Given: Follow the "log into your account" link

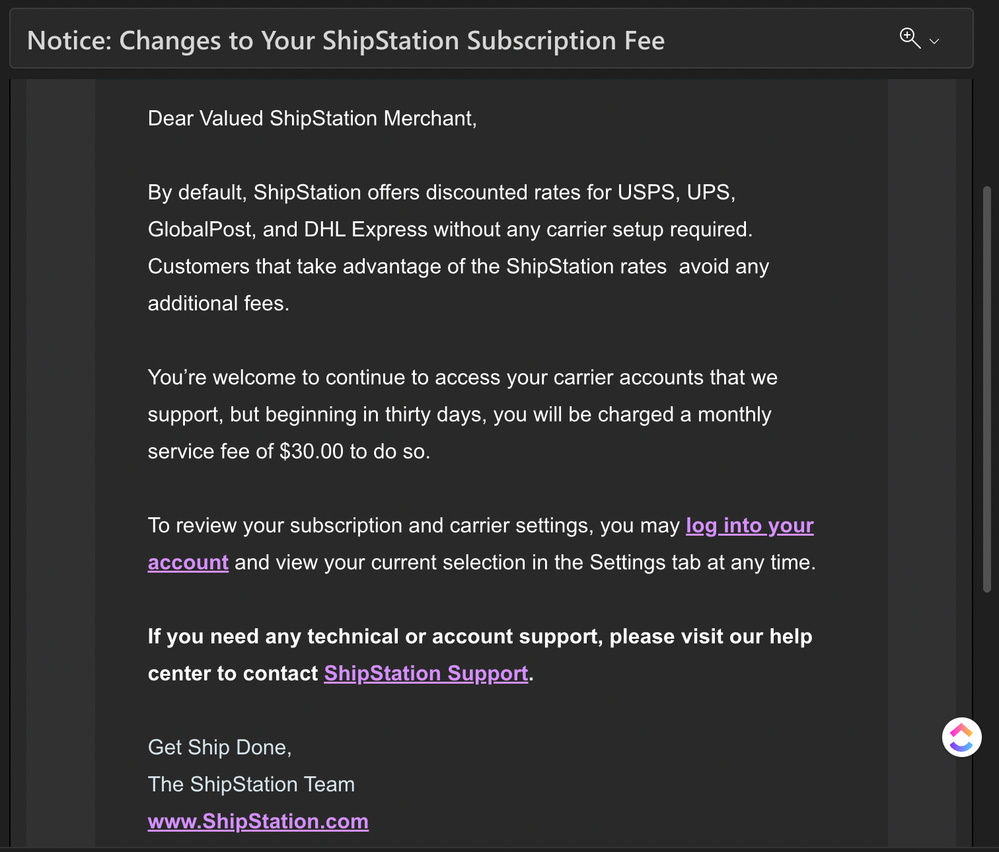Looking at the screenshot, I should pos(749,526).
